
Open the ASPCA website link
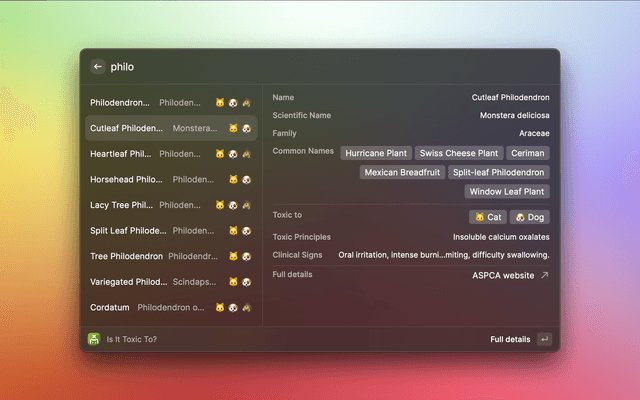503,275
